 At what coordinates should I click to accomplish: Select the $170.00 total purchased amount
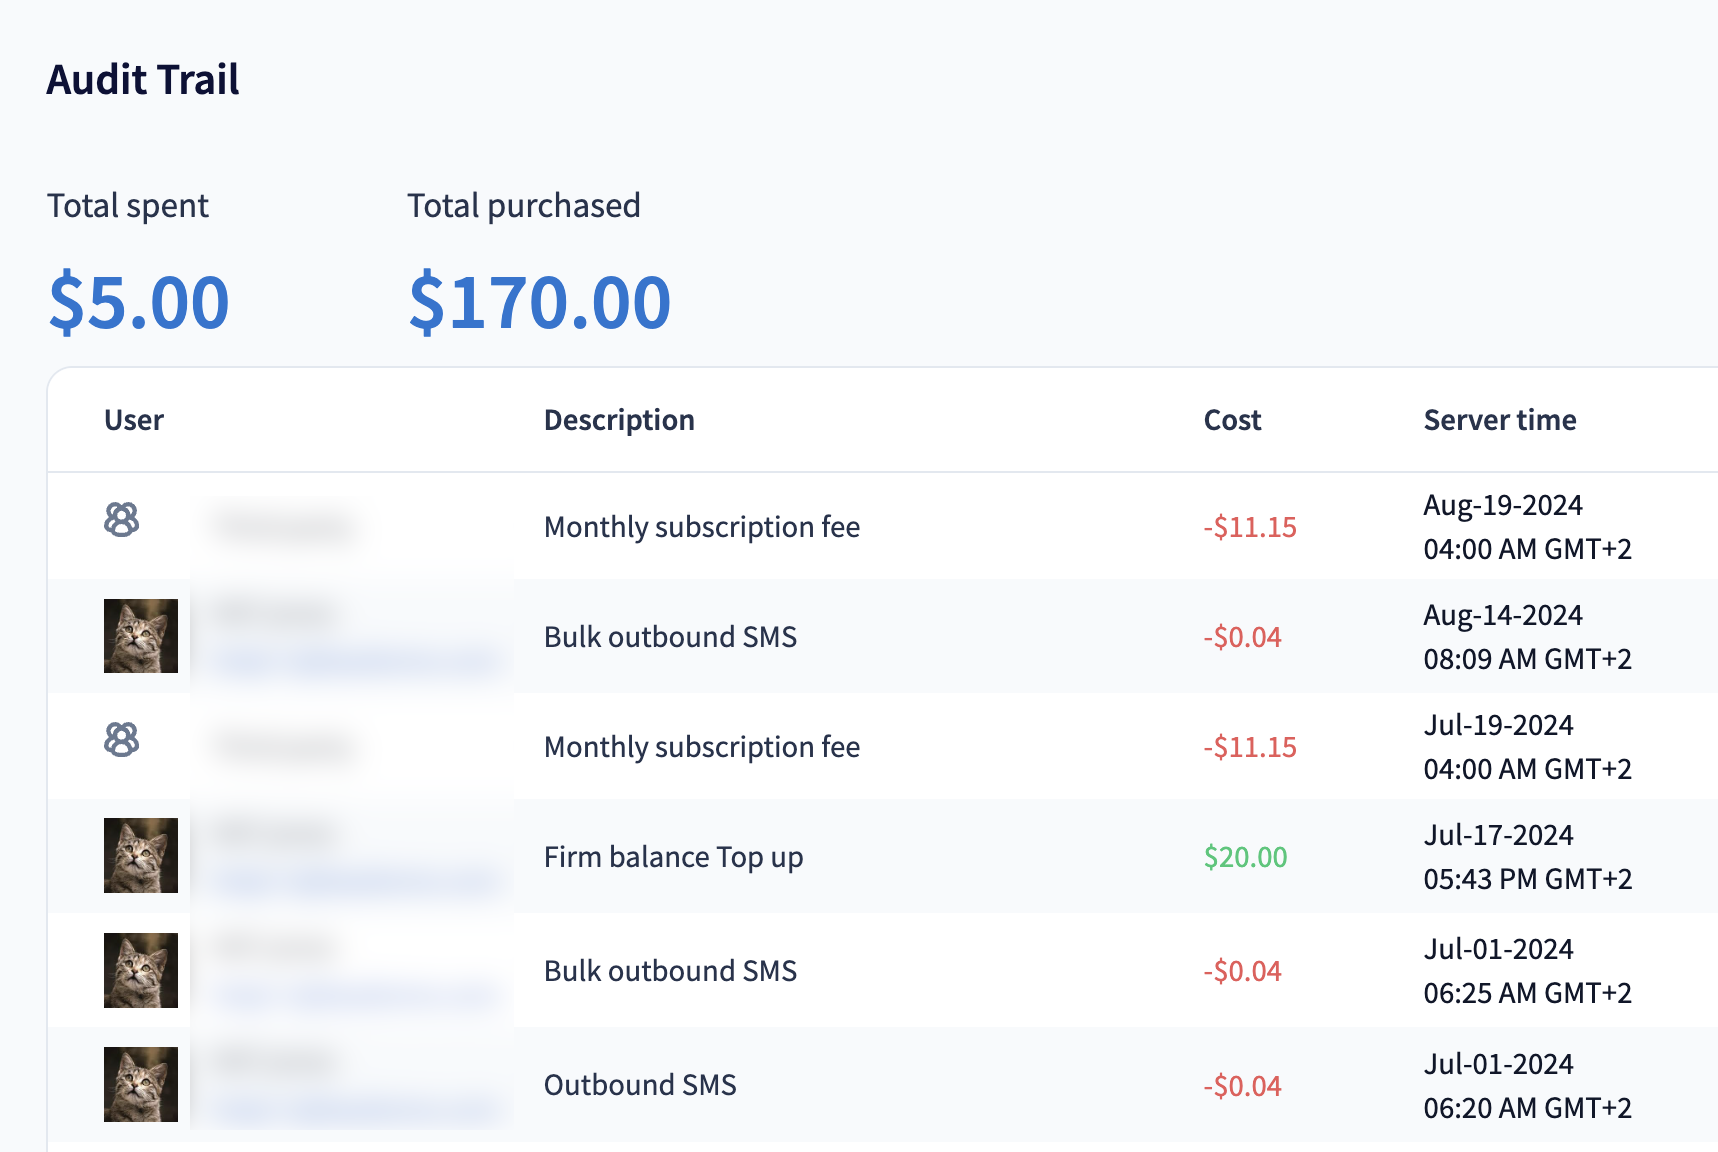(x=539, y=302)
